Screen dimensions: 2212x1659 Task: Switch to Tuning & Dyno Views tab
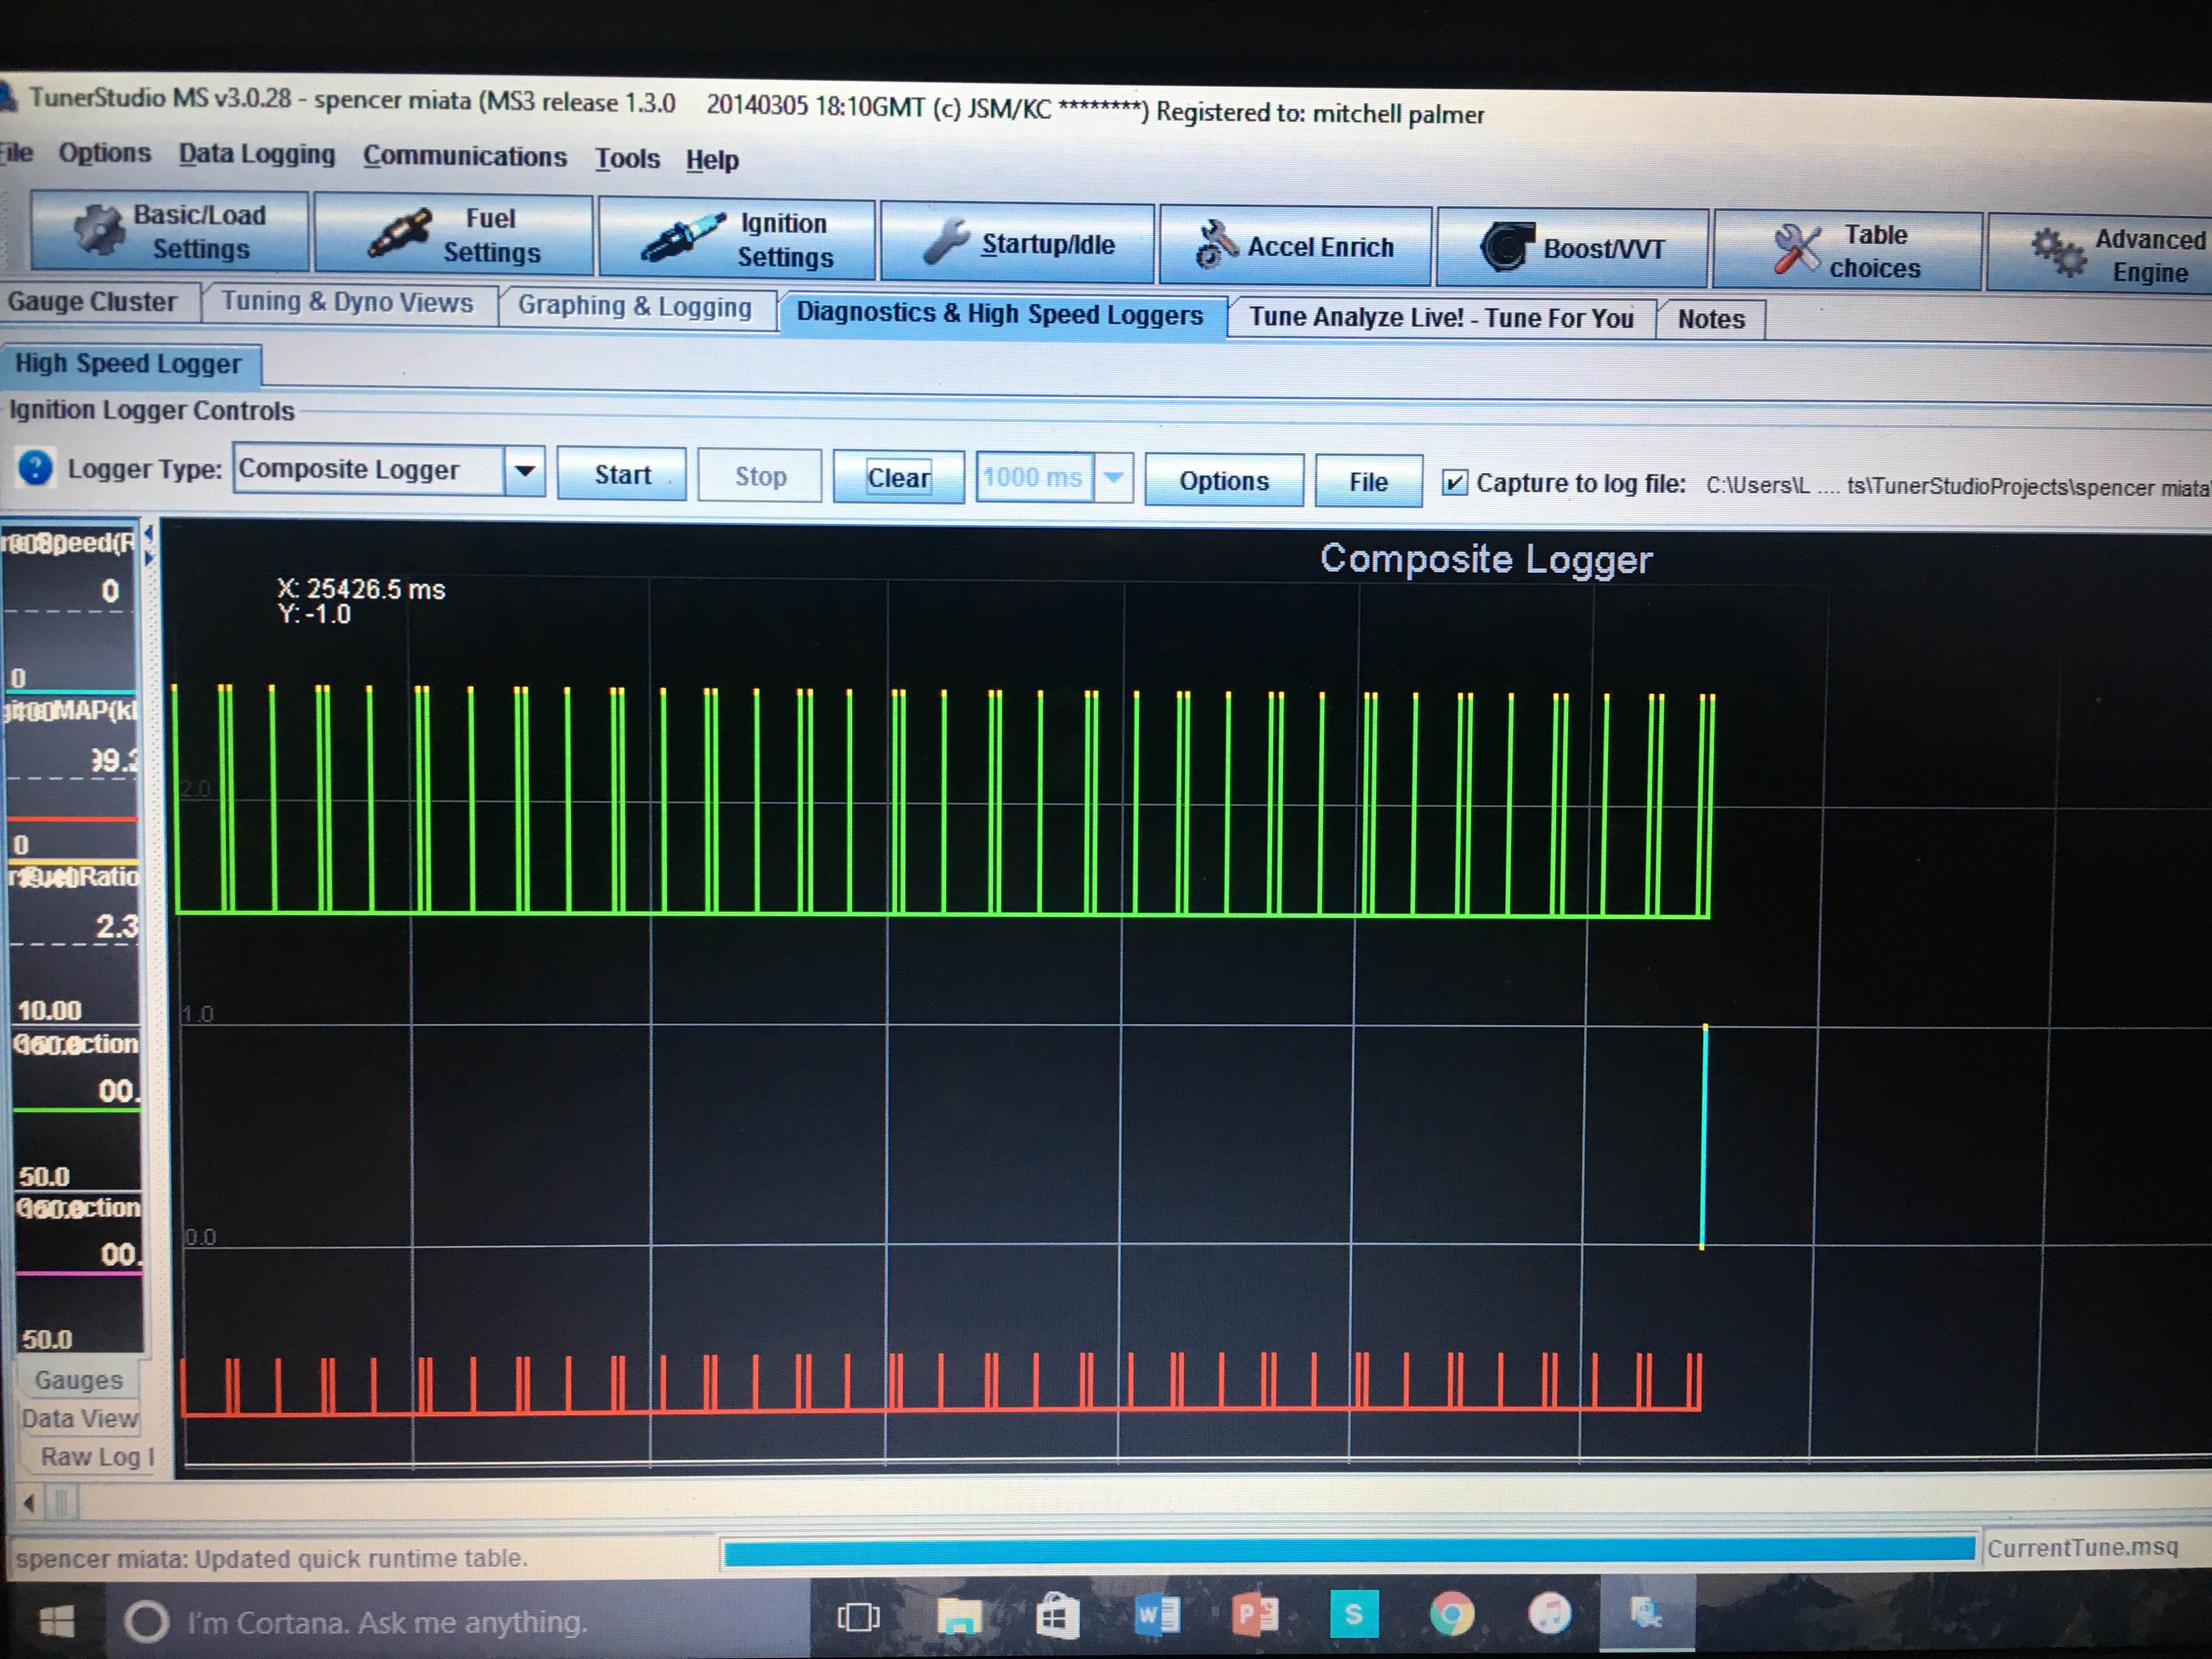coord(347,302)
